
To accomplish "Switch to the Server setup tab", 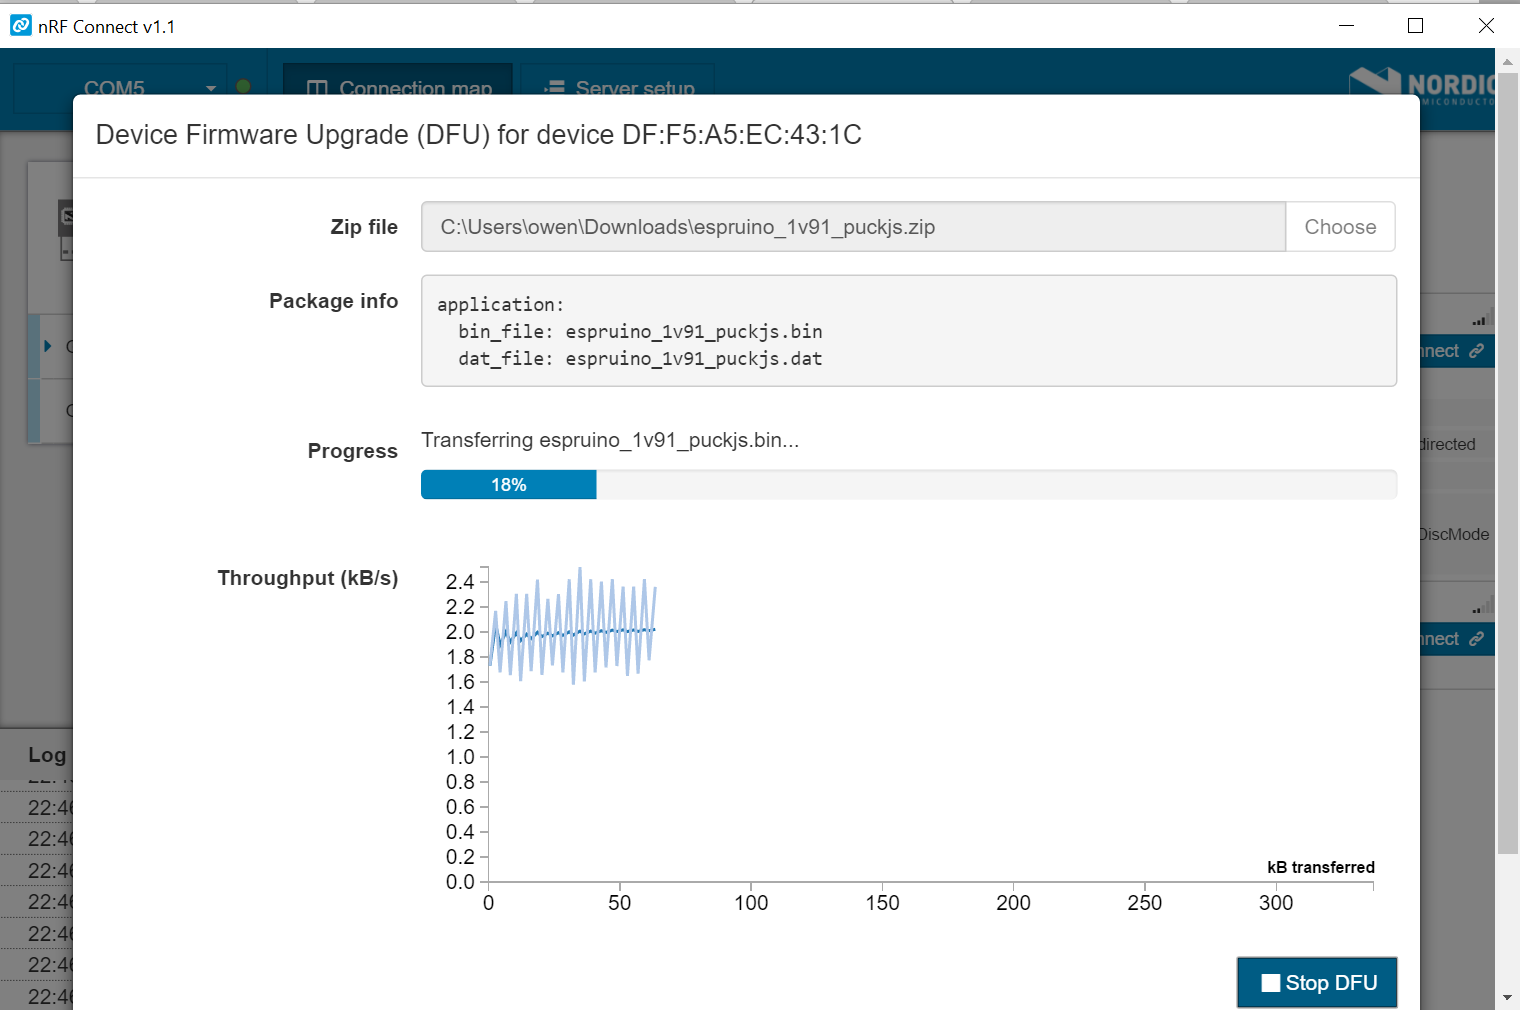I will [x=618, y=88].
